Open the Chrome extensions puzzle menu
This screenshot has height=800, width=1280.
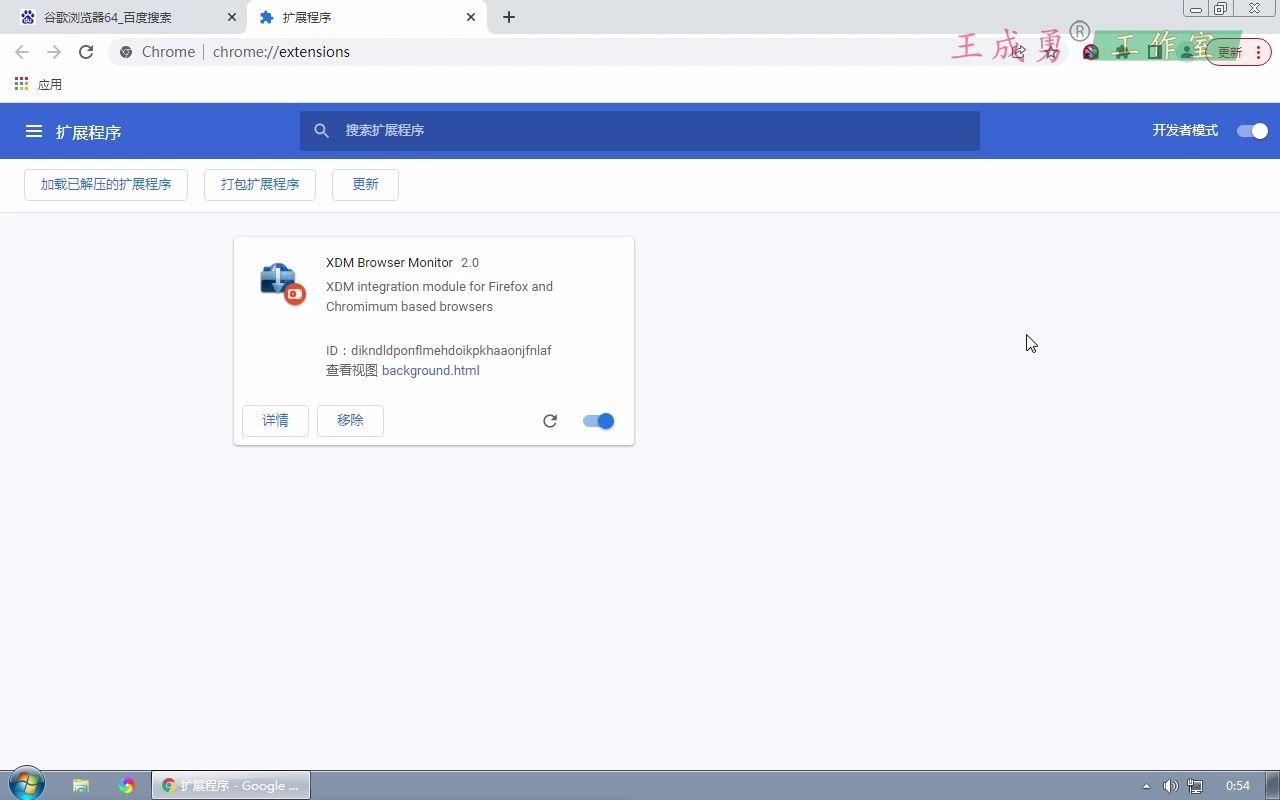[1124, 52]
